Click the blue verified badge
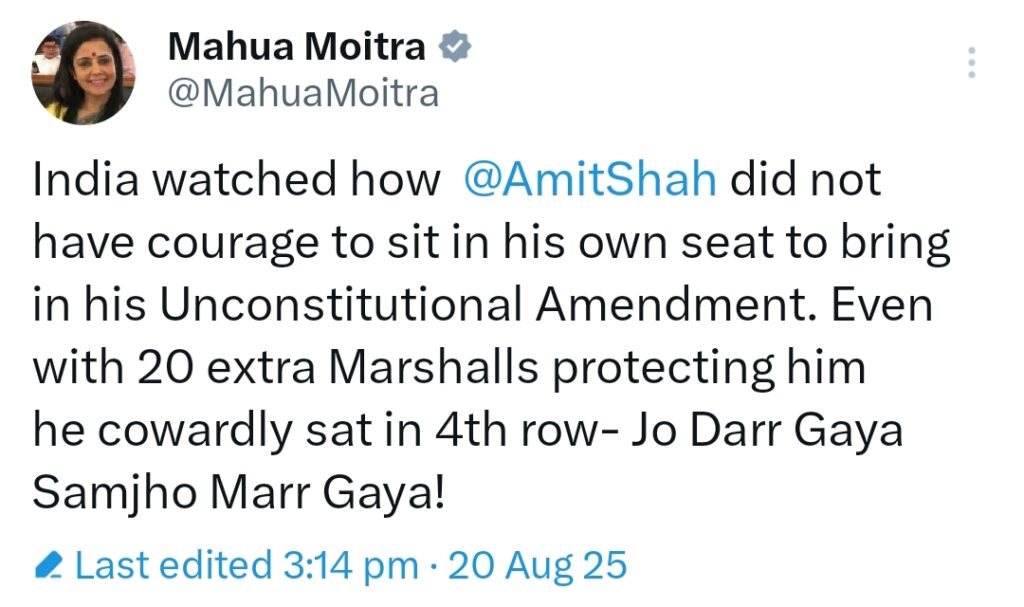The image size is (1024, 607). tap(456, 47)
